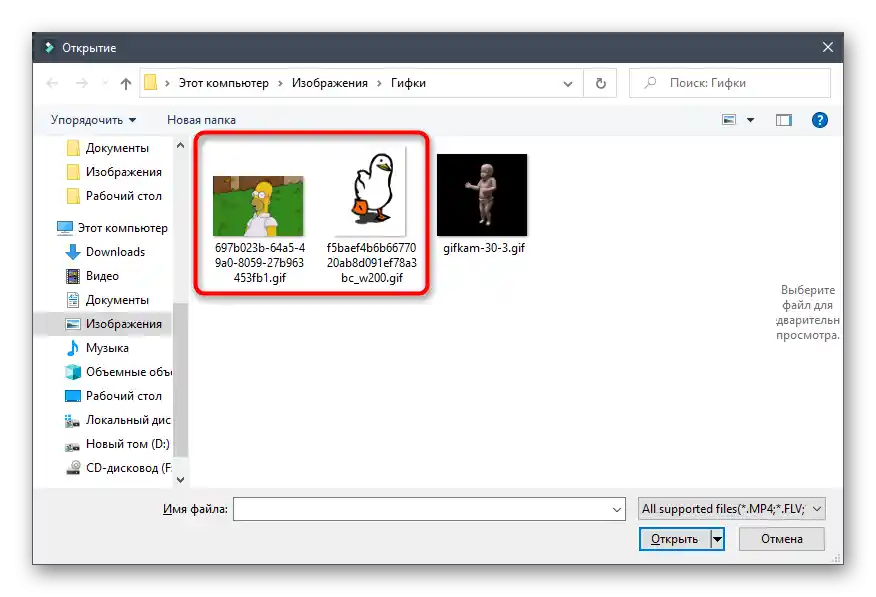876x597 pixels.
Task: Click file name f5baef4b6b6677020ab8d091ef78a3bc_w200.gif
Action: coord(372,262)
